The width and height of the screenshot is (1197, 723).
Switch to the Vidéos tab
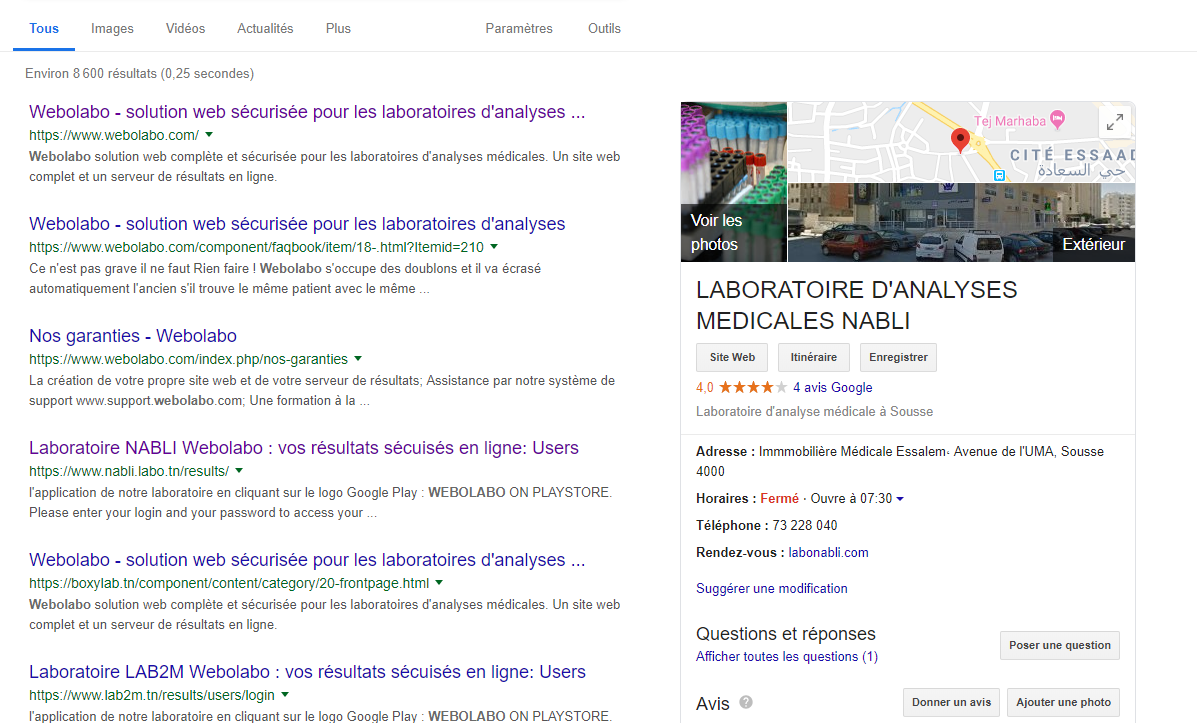[186, 28]
